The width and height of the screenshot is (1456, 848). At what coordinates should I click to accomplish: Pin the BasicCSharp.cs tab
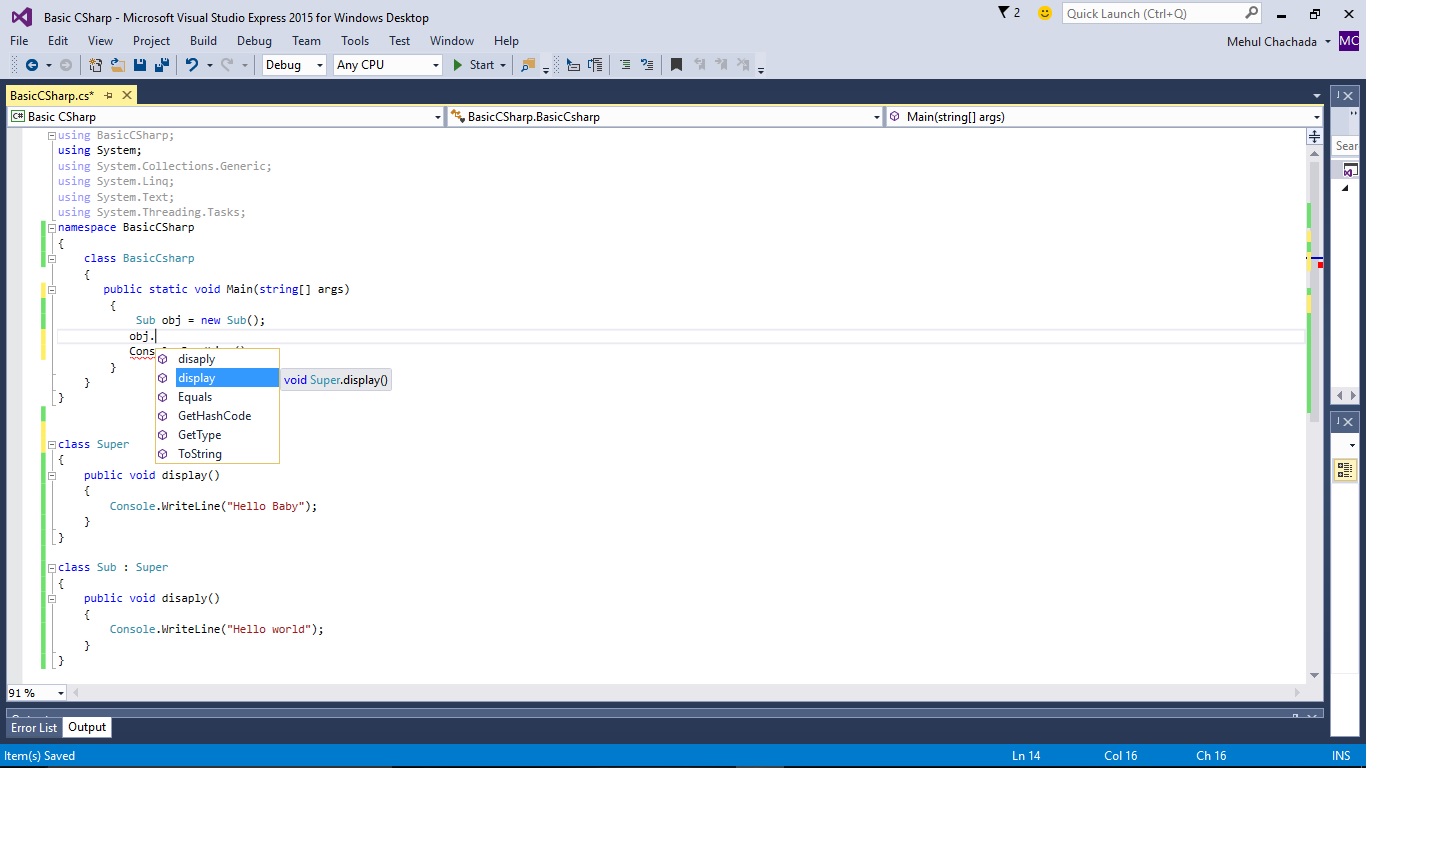[108, 95]
